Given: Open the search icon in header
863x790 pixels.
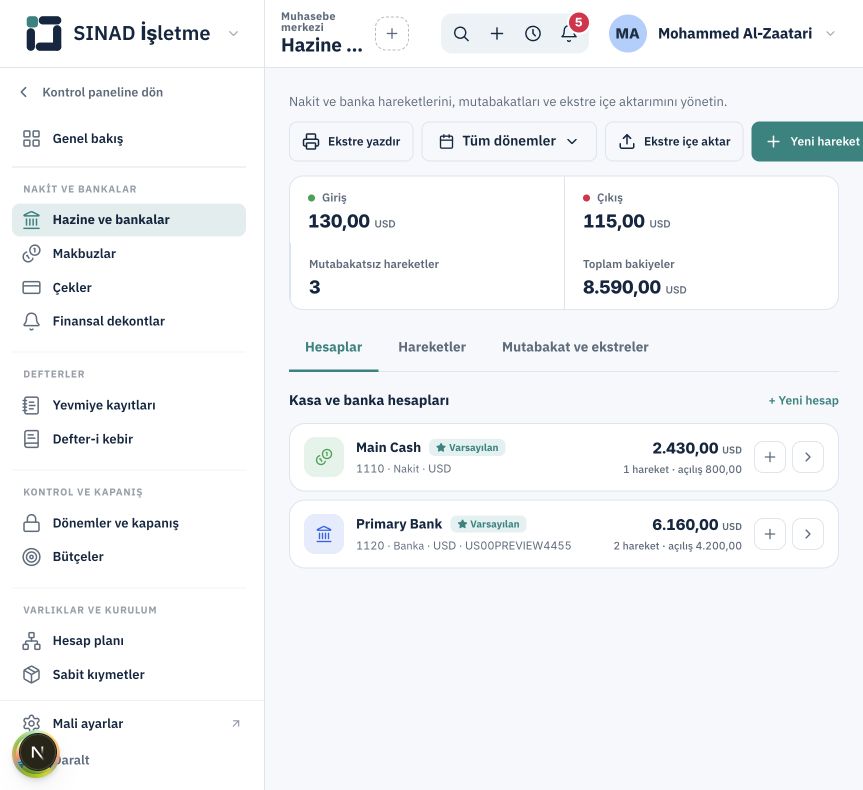Looking at the screenshot, I should click(x=461, y=34).
